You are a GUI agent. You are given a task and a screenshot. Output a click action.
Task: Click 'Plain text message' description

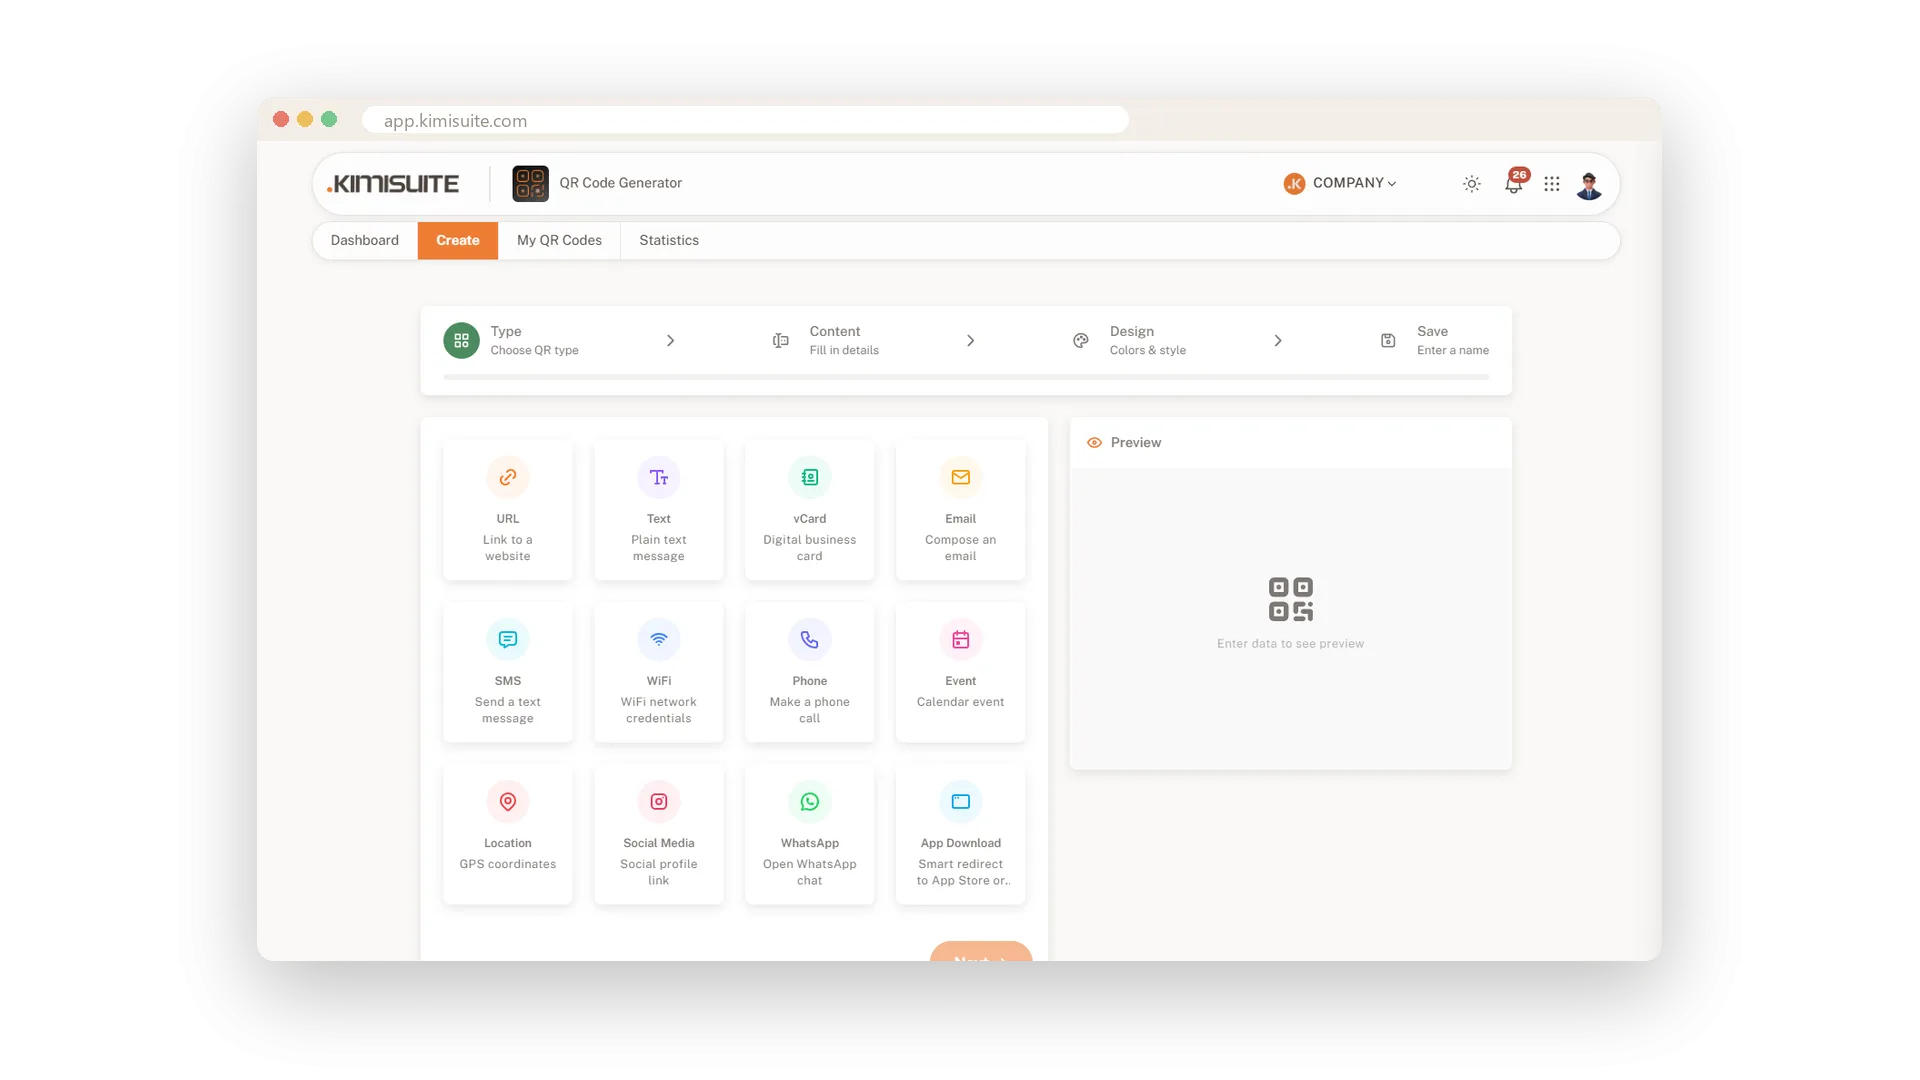coord(659,548)
